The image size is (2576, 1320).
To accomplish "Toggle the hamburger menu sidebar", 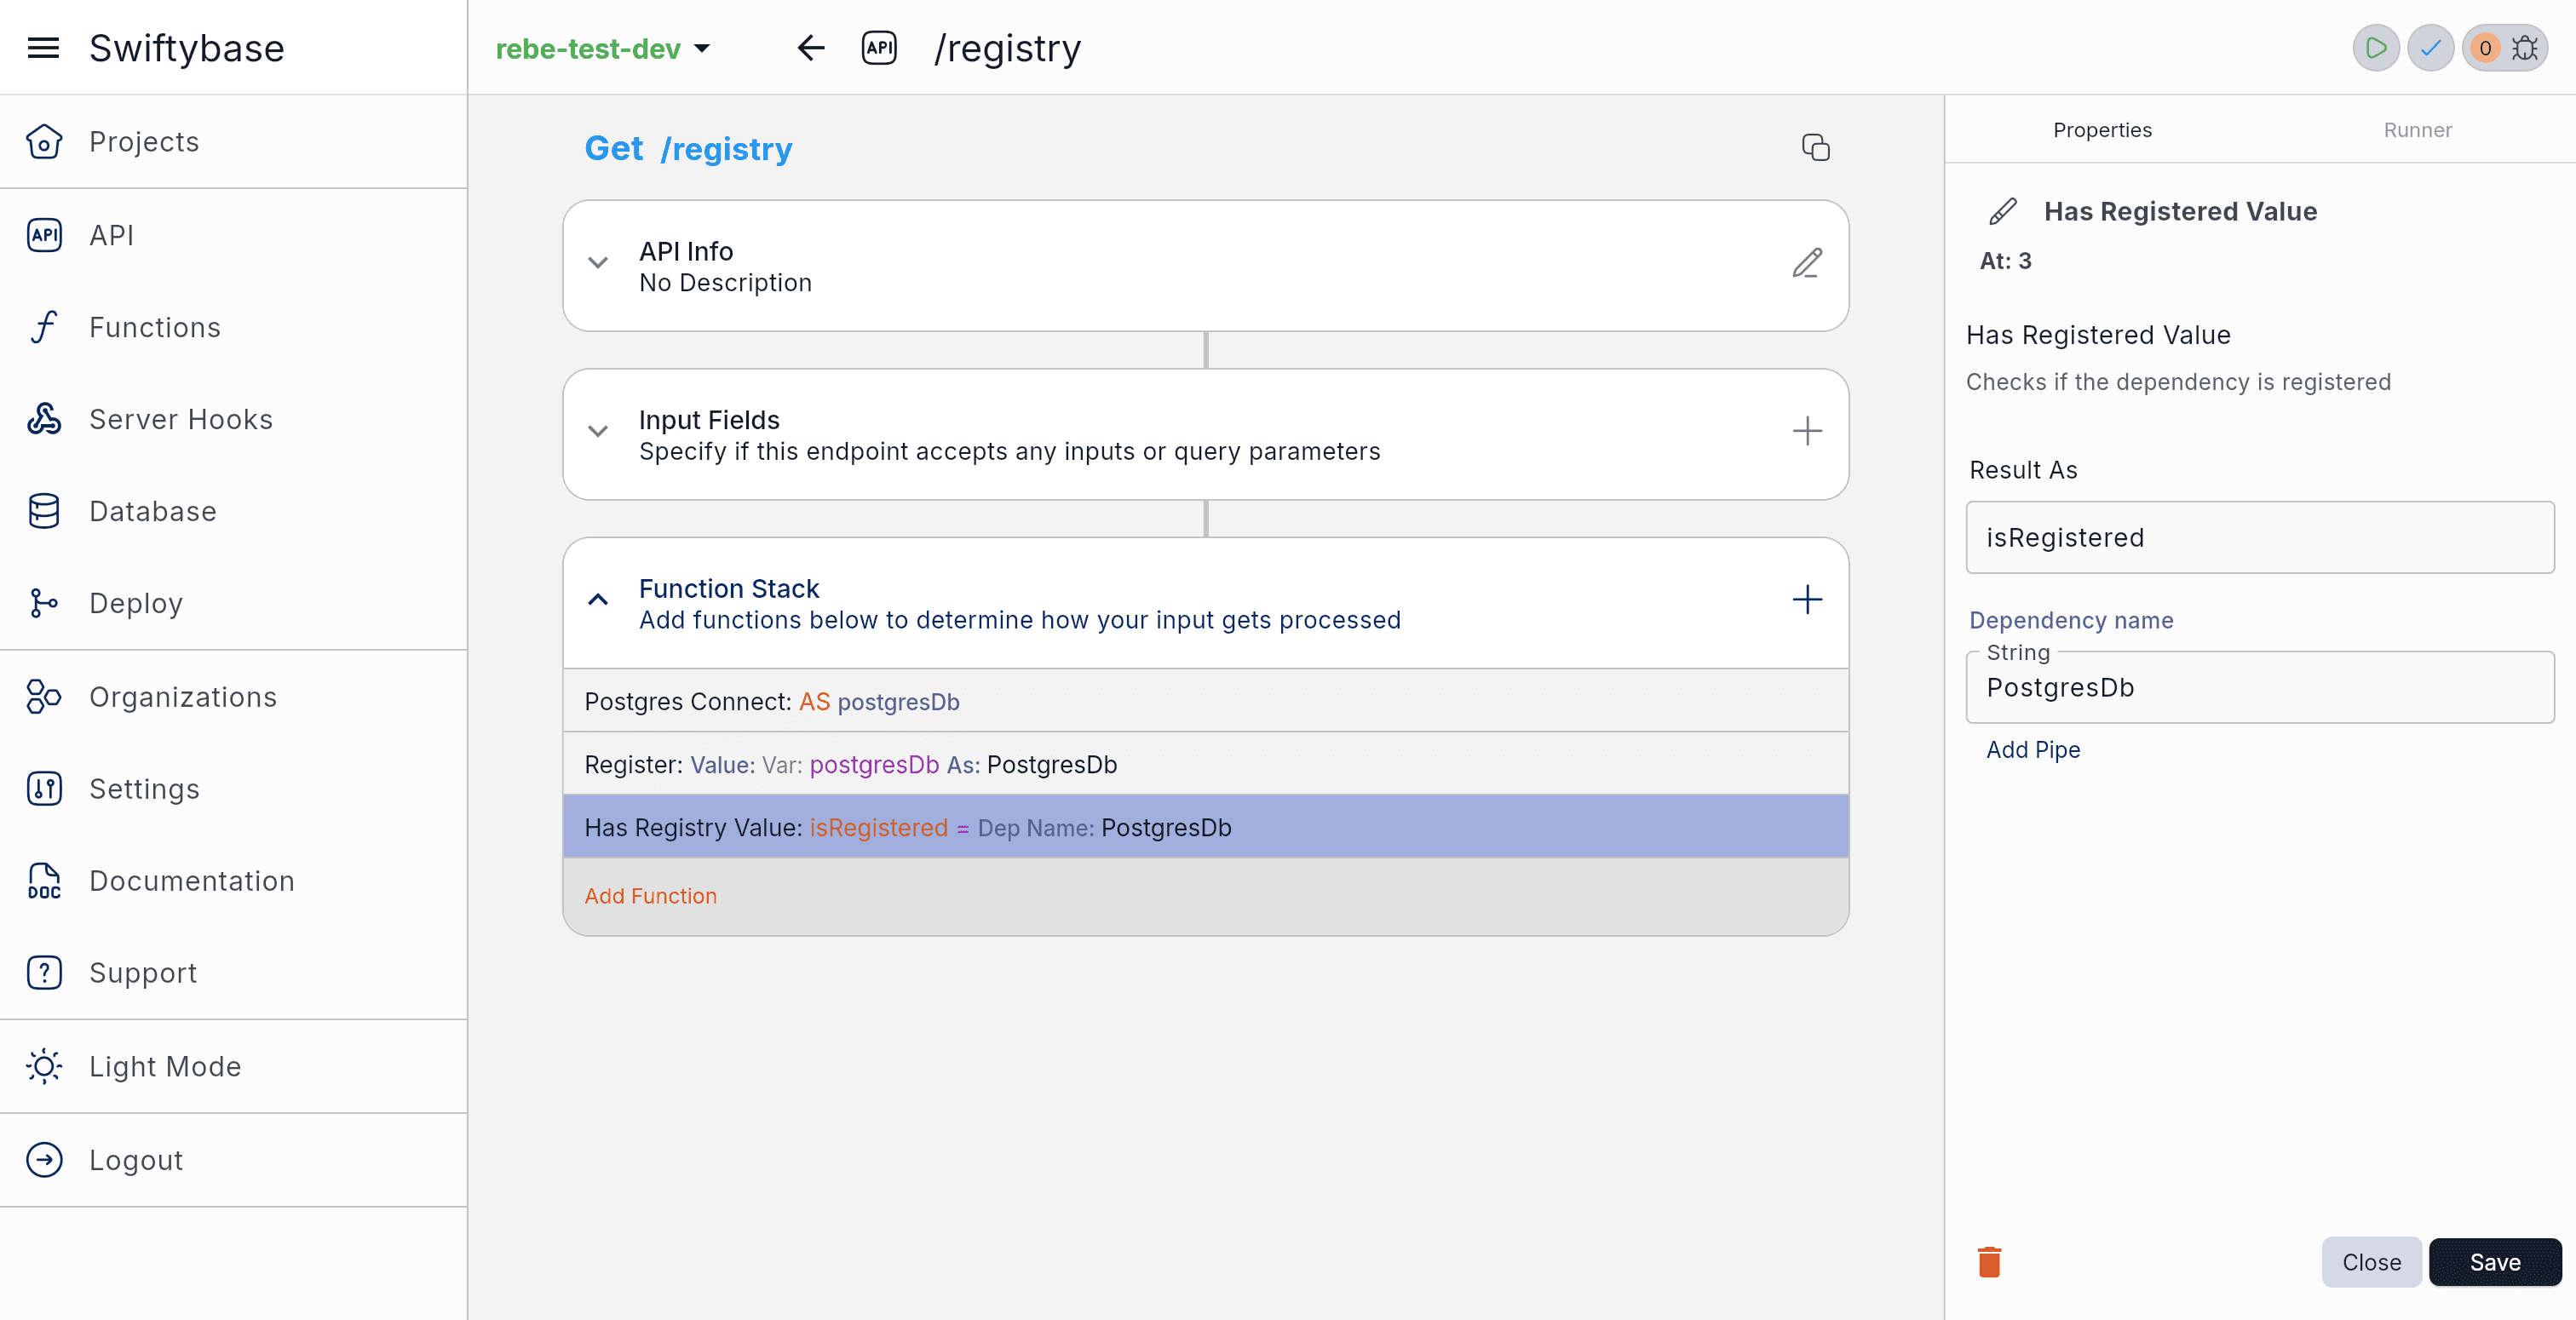I will [43, 48].
